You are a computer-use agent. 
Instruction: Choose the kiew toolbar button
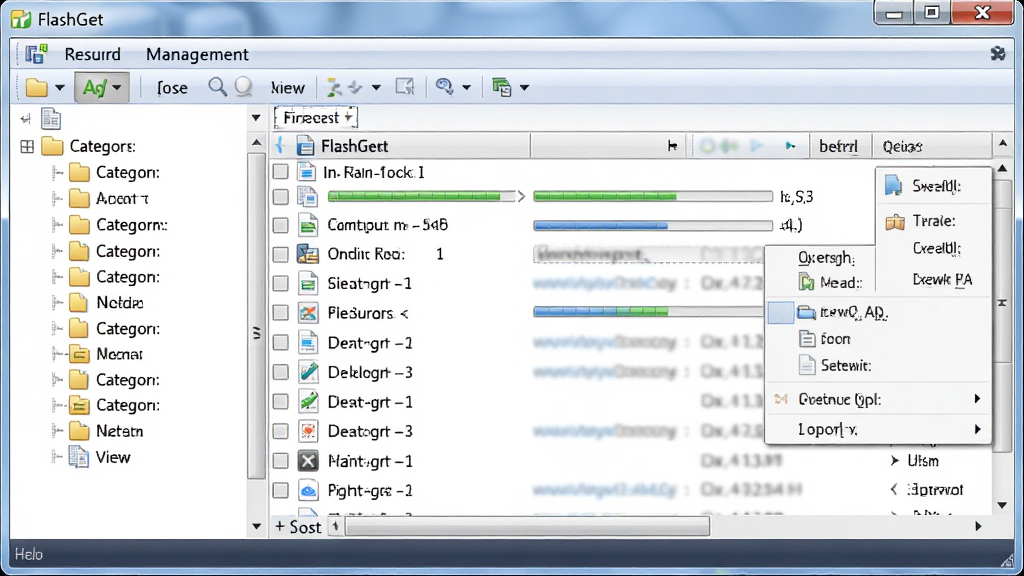click(287, 88)
